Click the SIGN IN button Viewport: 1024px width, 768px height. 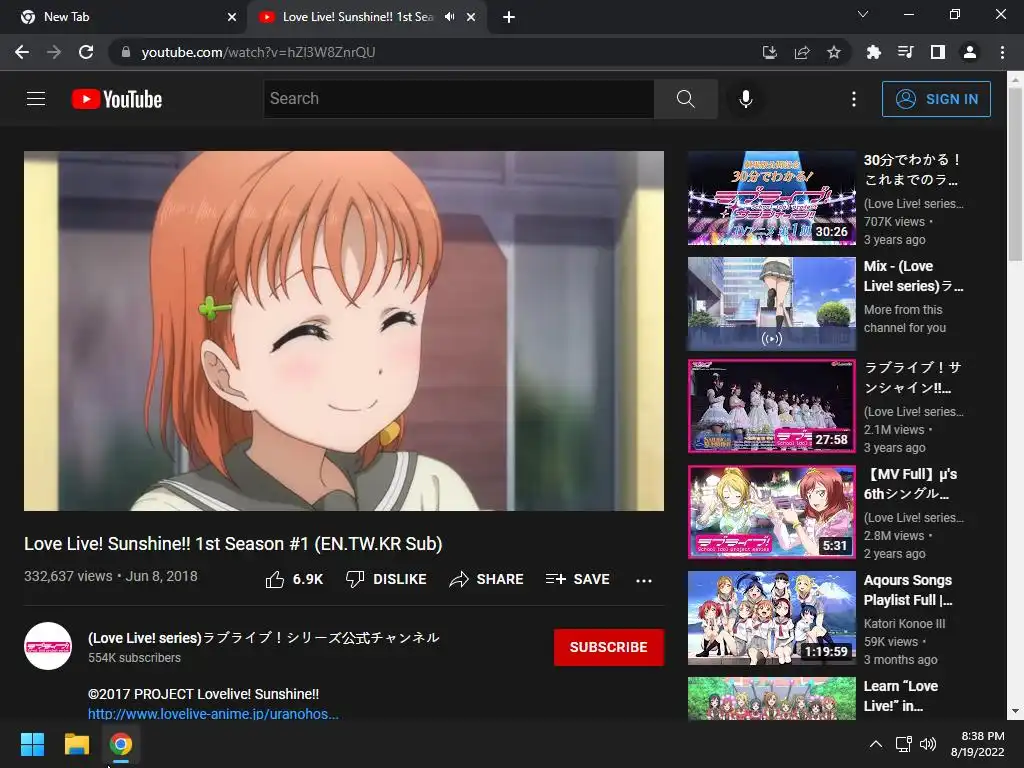(x=936, y=99)
